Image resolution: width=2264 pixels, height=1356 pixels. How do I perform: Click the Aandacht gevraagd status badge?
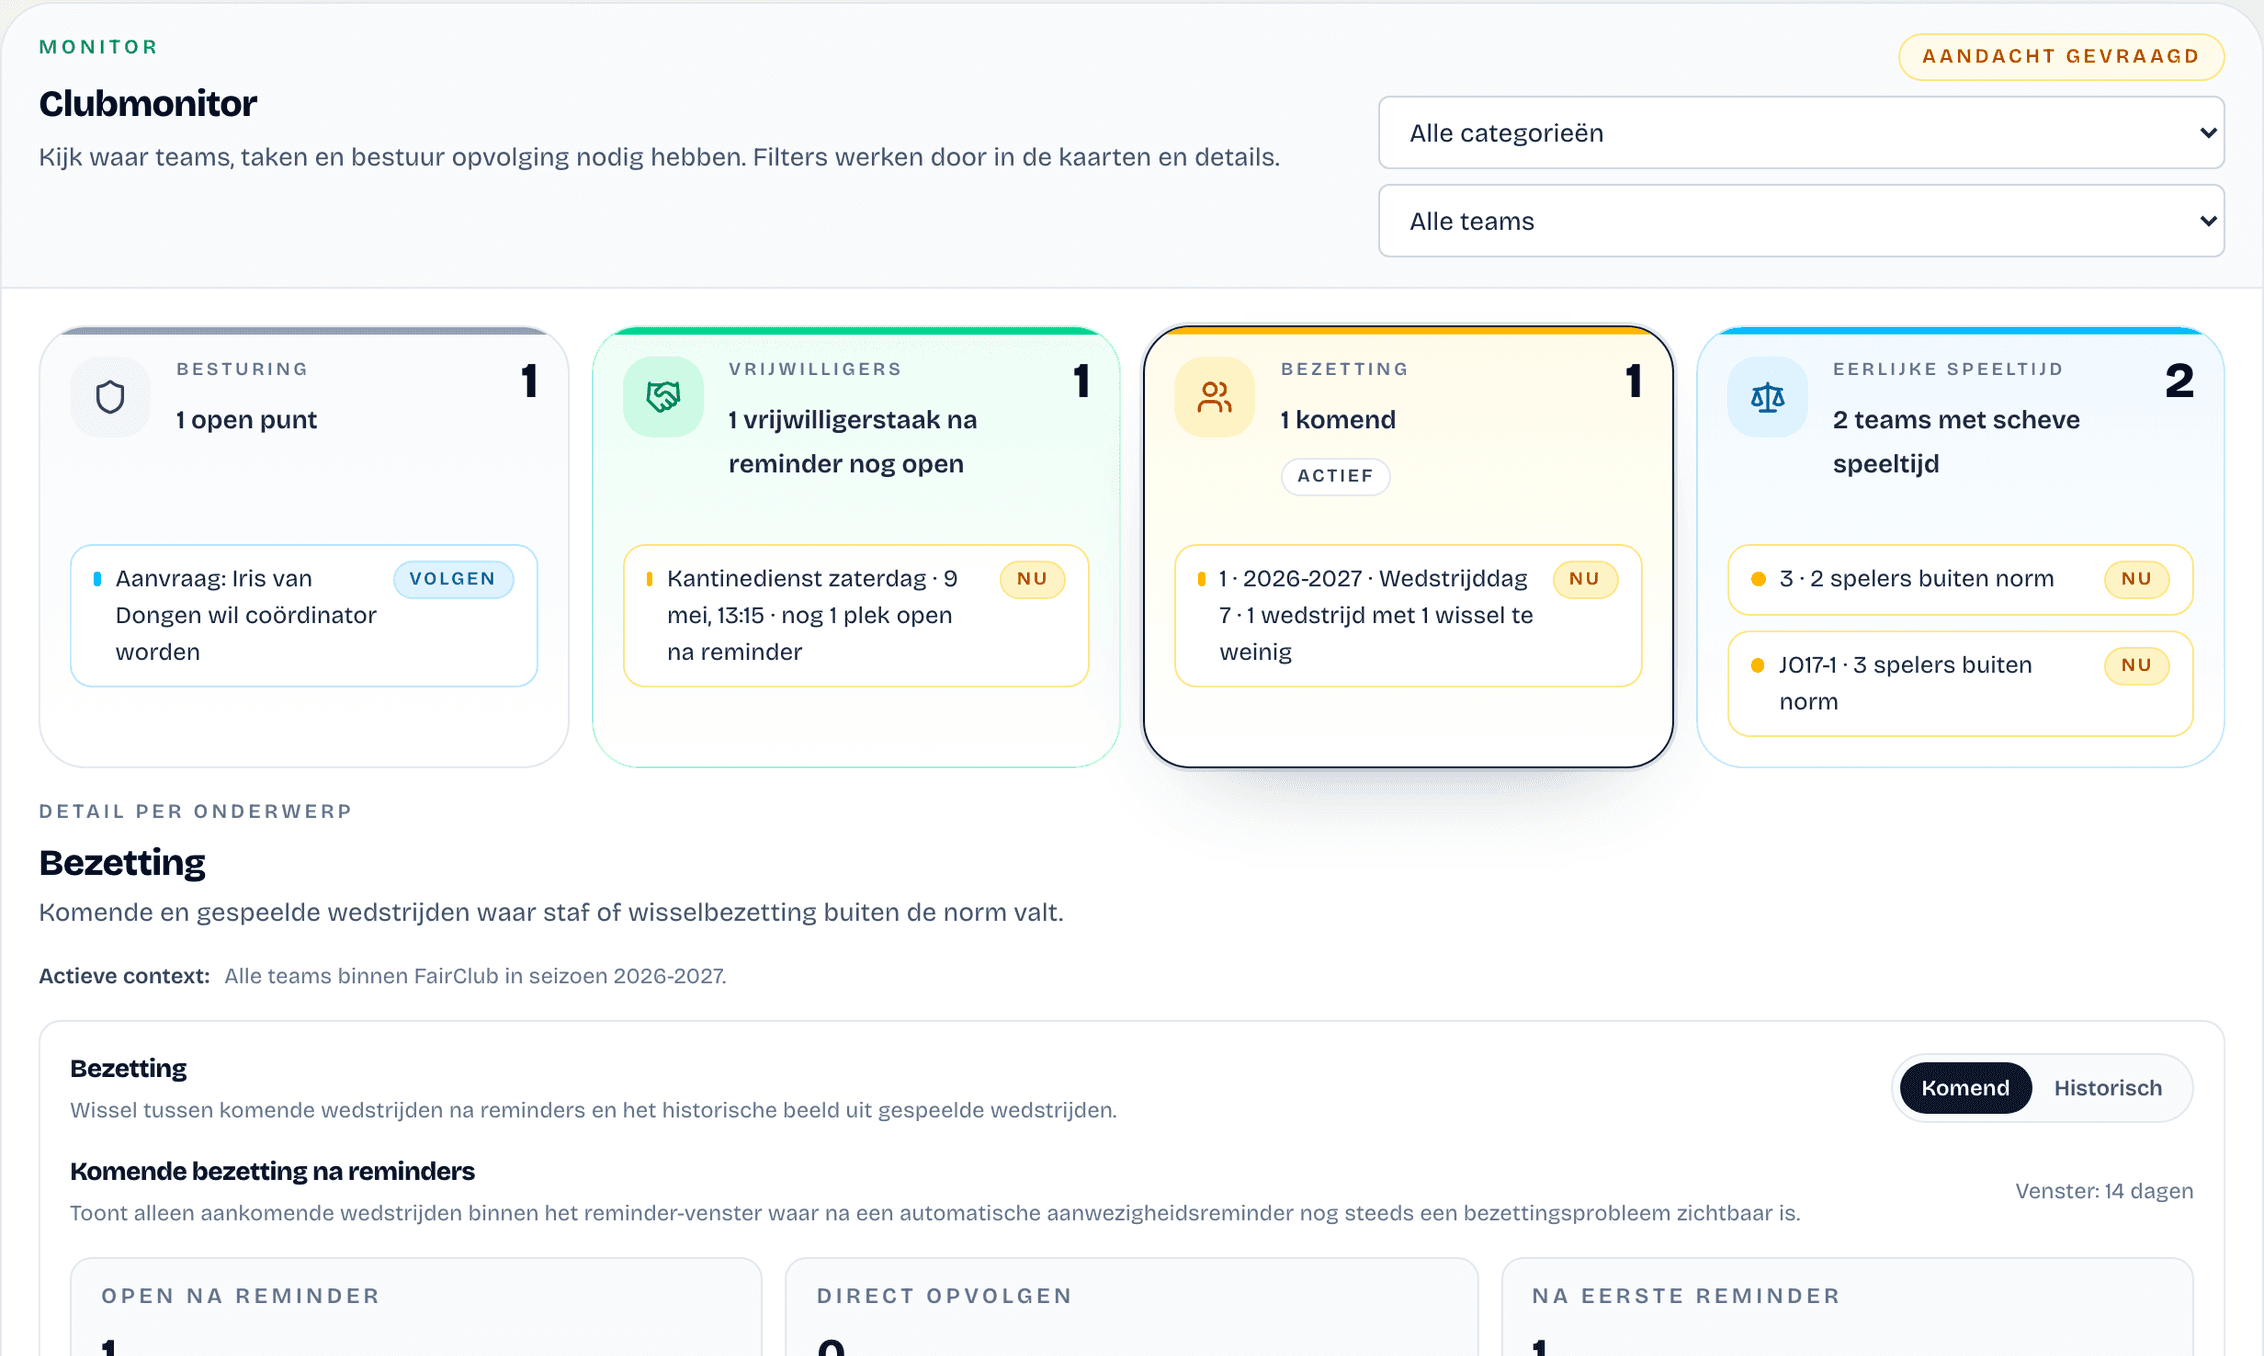(2061, 56)
